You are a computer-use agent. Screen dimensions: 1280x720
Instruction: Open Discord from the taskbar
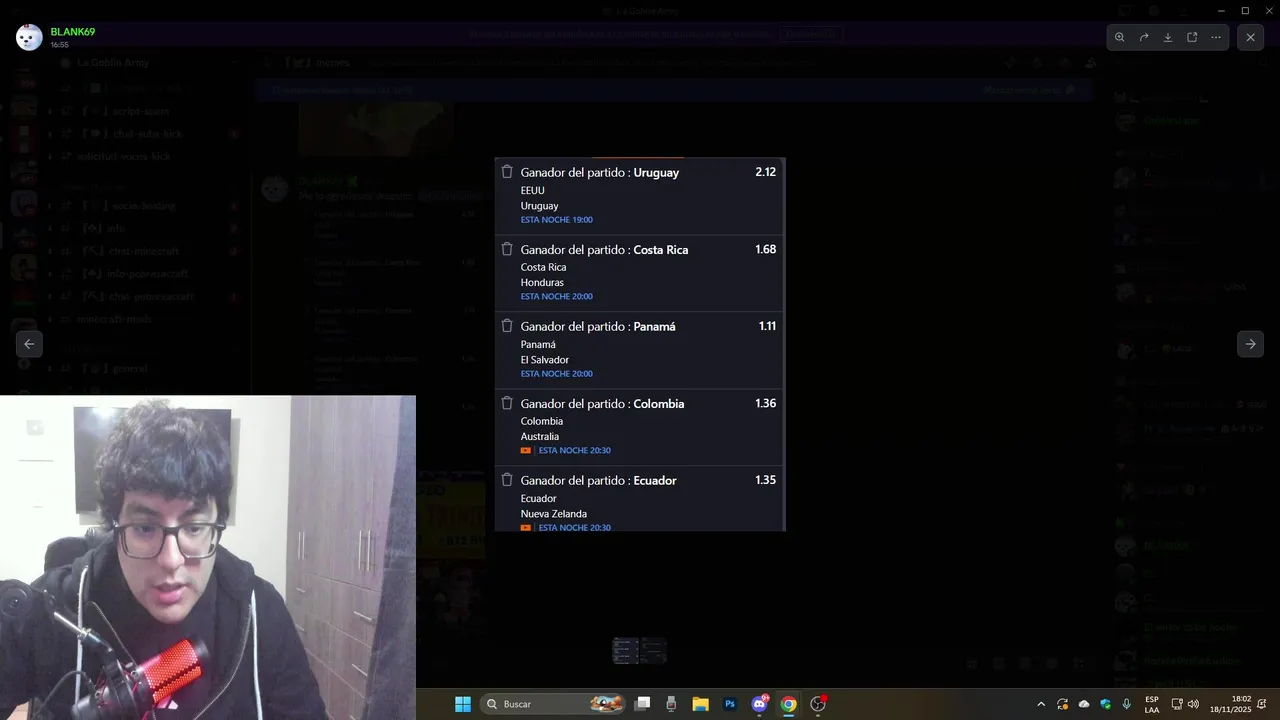tap(759, 704)
